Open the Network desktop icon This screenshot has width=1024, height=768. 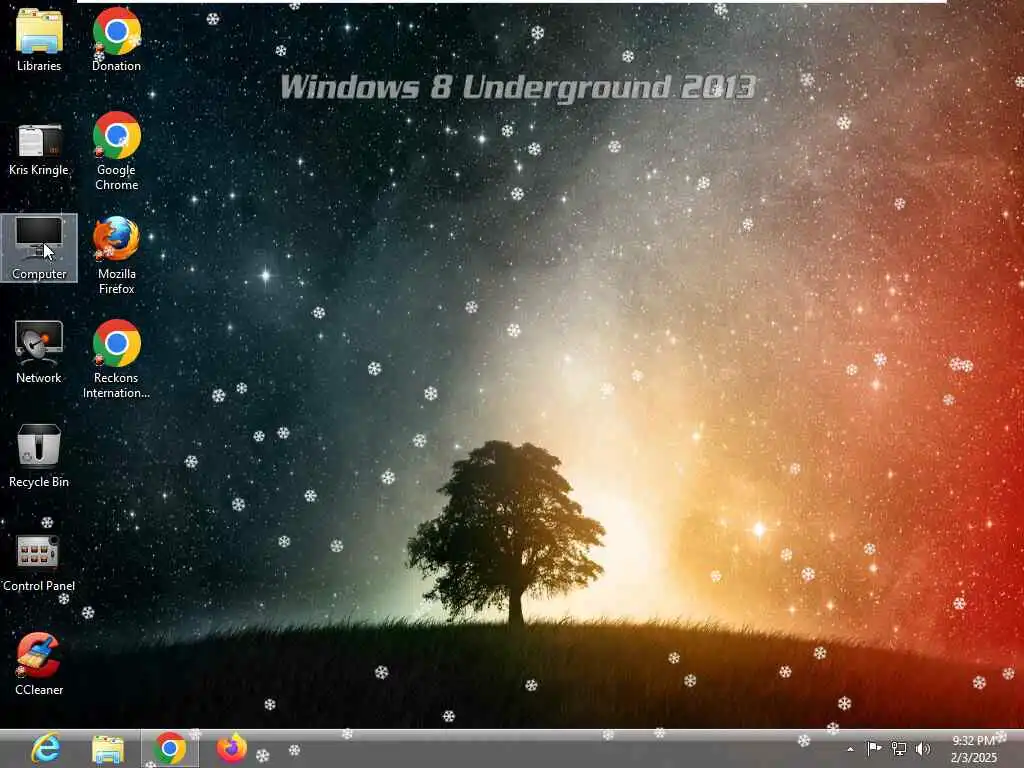[x=39, y=351]
